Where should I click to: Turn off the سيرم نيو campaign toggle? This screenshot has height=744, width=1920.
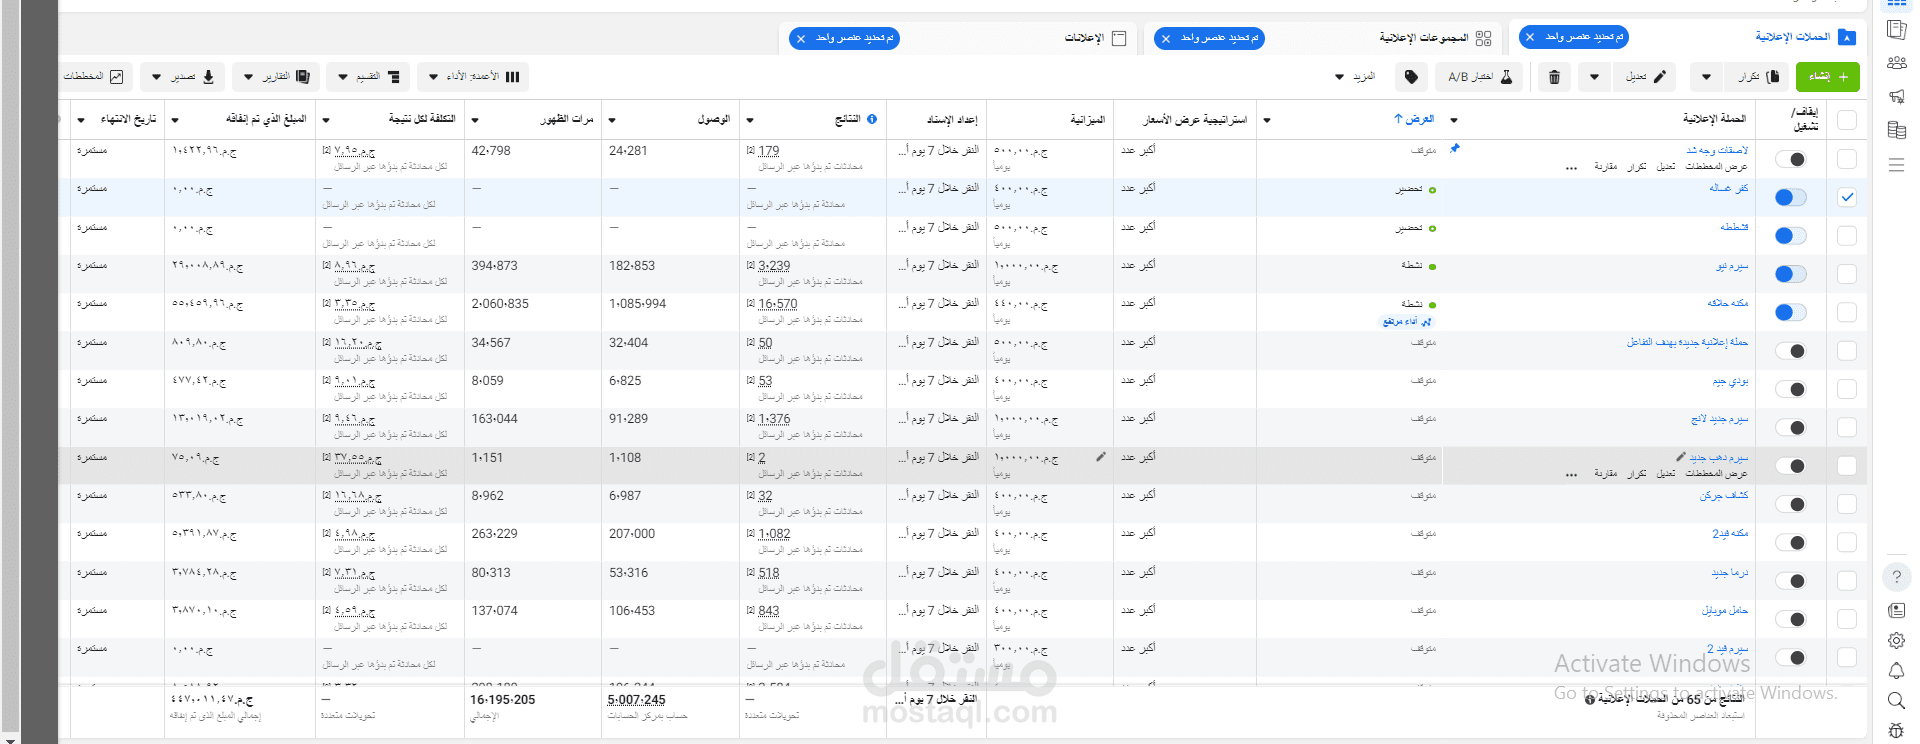[x=1791, y=274]
